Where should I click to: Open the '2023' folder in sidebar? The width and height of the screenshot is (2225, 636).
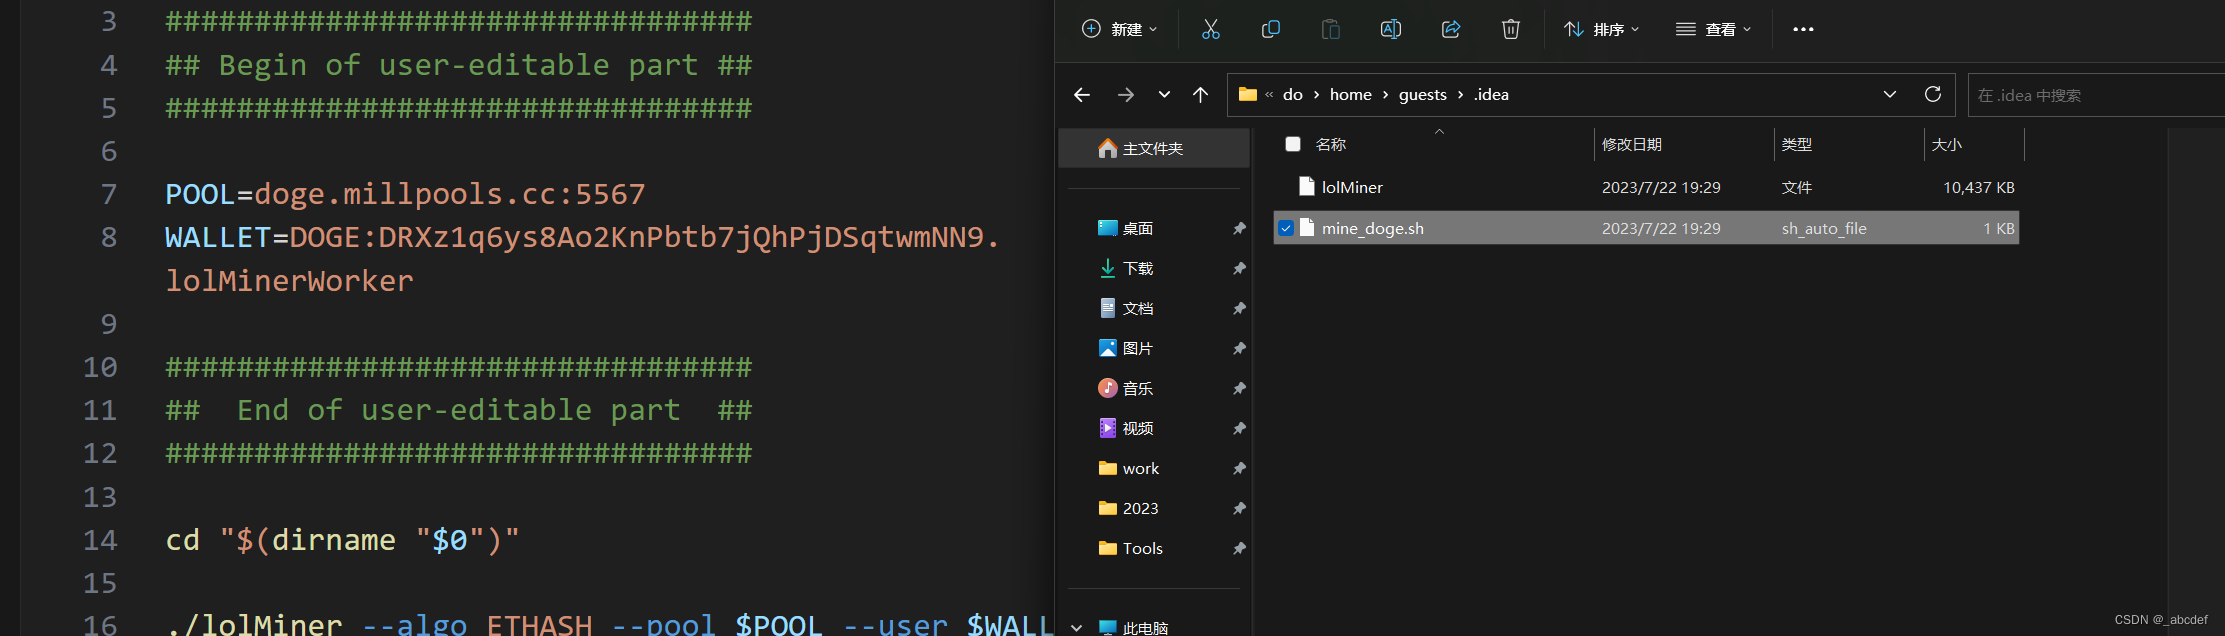click(1140, 508)
